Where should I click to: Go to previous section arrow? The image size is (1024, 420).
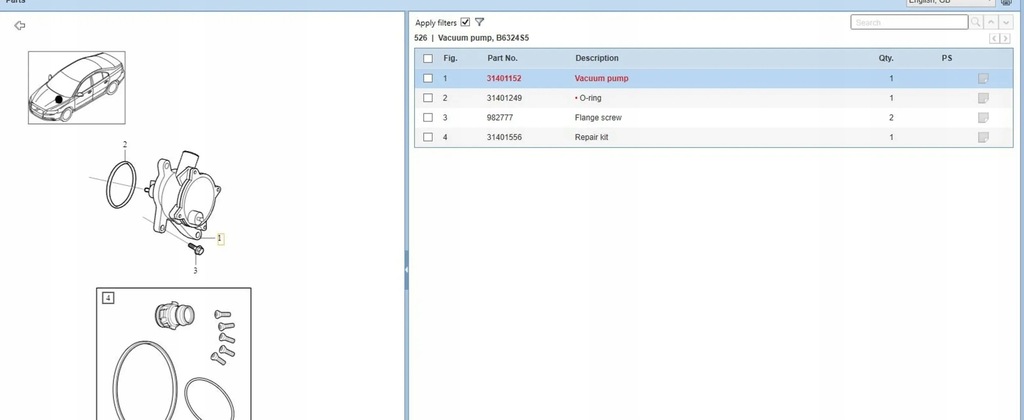click(x=995, y=39)
